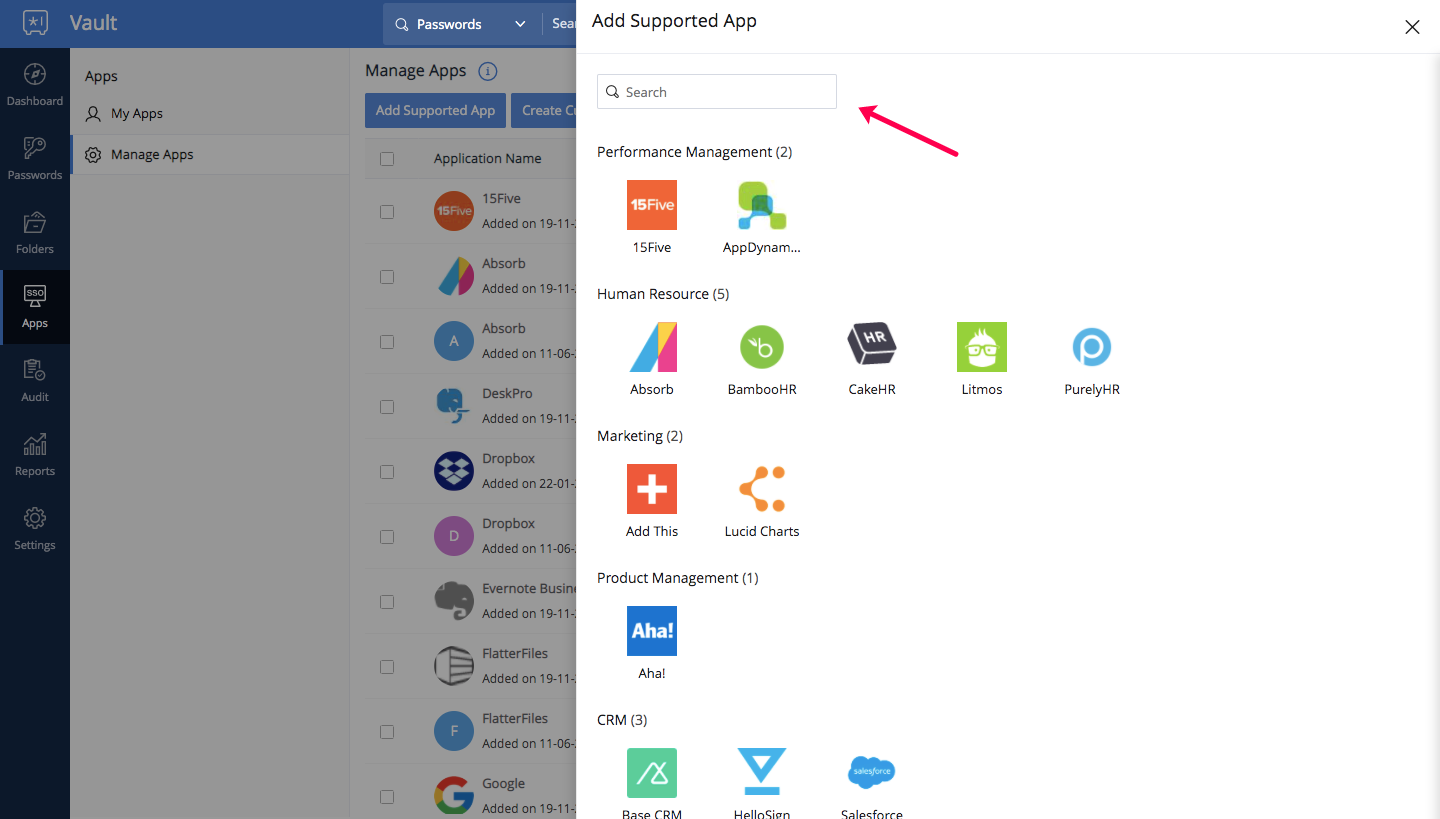Image resolution: width=1440 pixels, height=819 pixels.
Task: Open the Passwords search scope dropdown
Action: [x=462, y=24]
